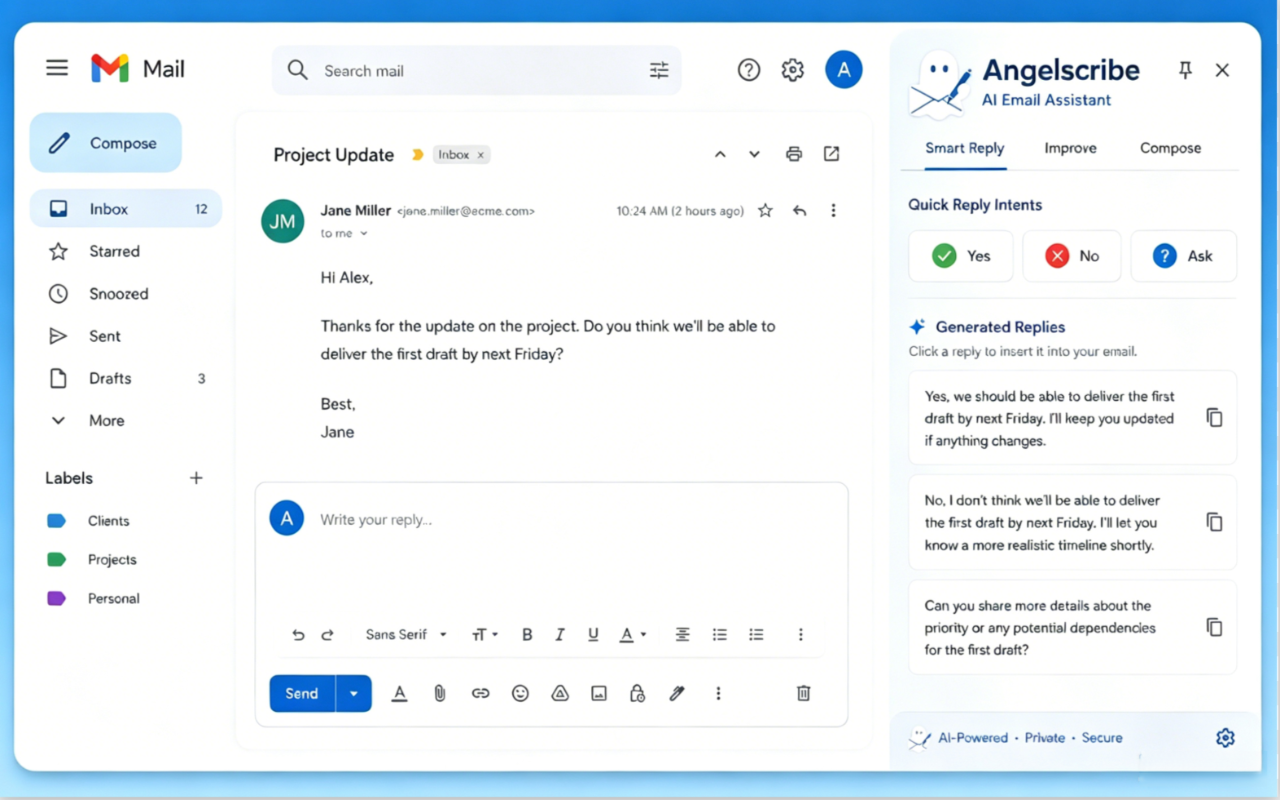This screenshot has width=1280, height=800.
Task: Insert file from Drive
Action: click(x=560, y=693)
